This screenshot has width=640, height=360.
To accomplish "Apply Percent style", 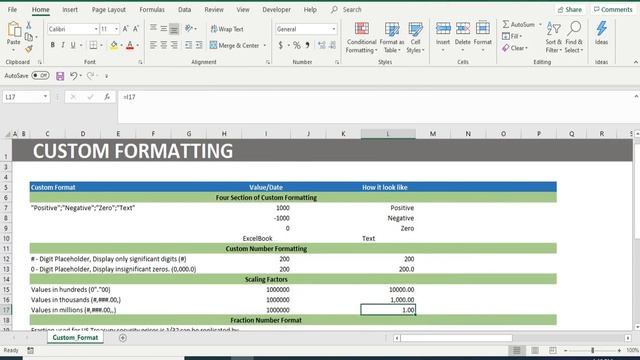I will coord(297,45).
